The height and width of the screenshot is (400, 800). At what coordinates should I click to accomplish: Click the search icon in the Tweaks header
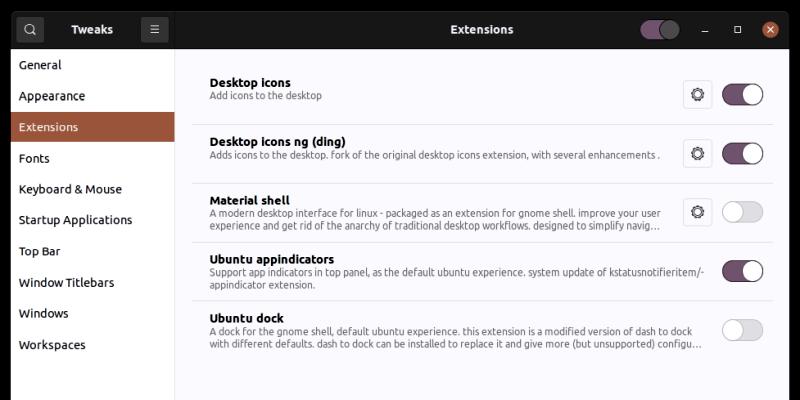pyautogui.click(x=30, y=30)
